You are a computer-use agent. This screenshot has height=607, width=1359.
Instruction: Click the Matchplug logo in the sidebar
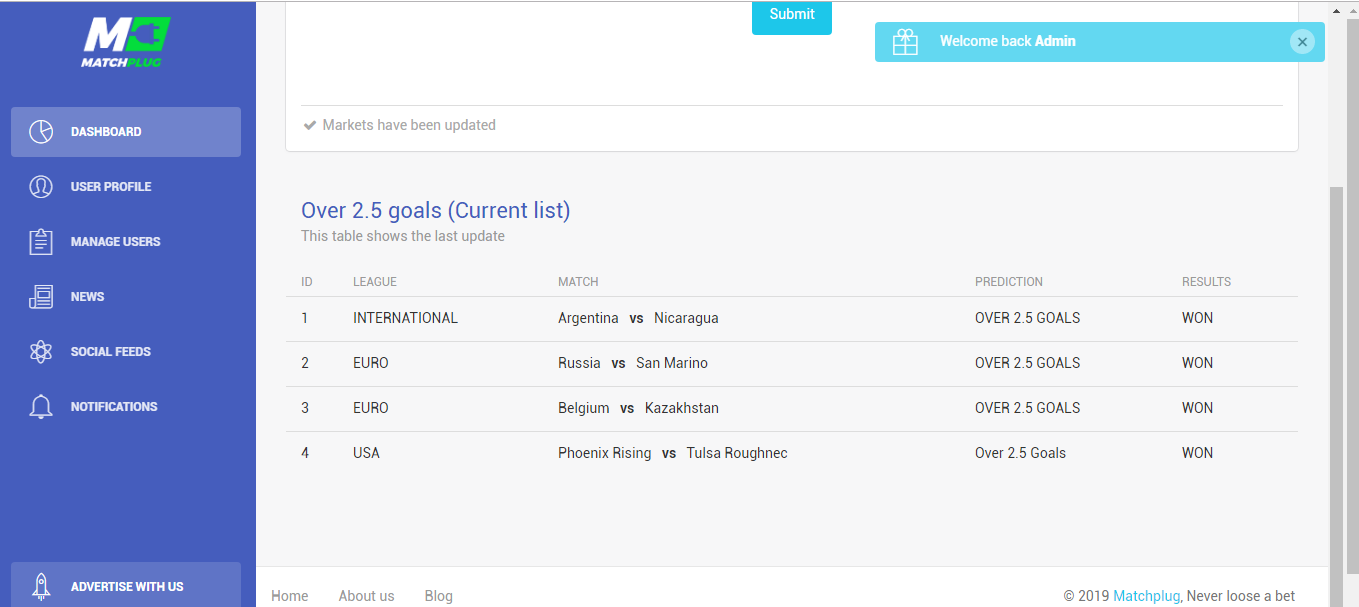coord(126,42)
